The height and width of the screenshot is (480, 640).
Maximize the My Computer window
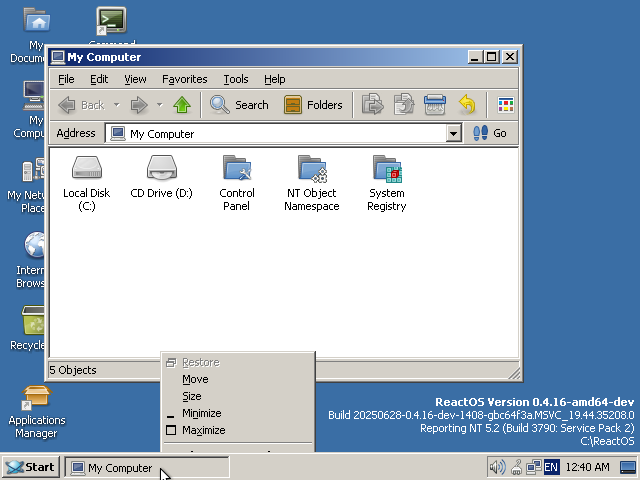point(491,57)
